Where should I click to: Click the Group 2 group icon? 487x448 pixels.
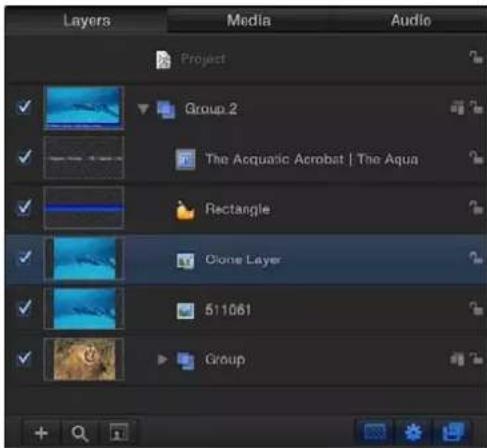point(166,109)
